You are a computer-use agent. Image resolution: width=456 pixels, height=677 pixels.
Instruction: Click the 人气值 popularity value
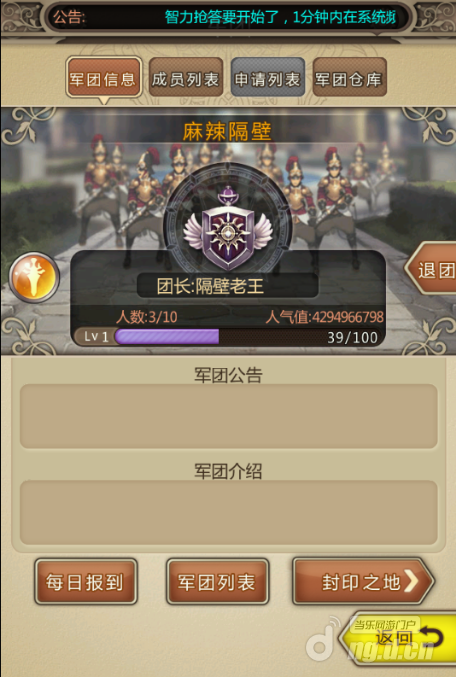tap(324, 317)
